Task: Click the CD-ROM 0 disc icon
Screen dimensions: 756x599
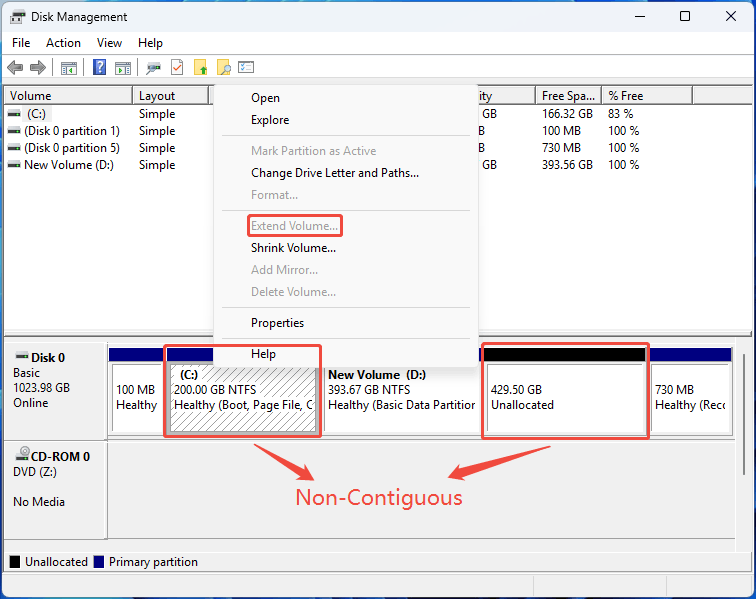Action: (22, 453)
